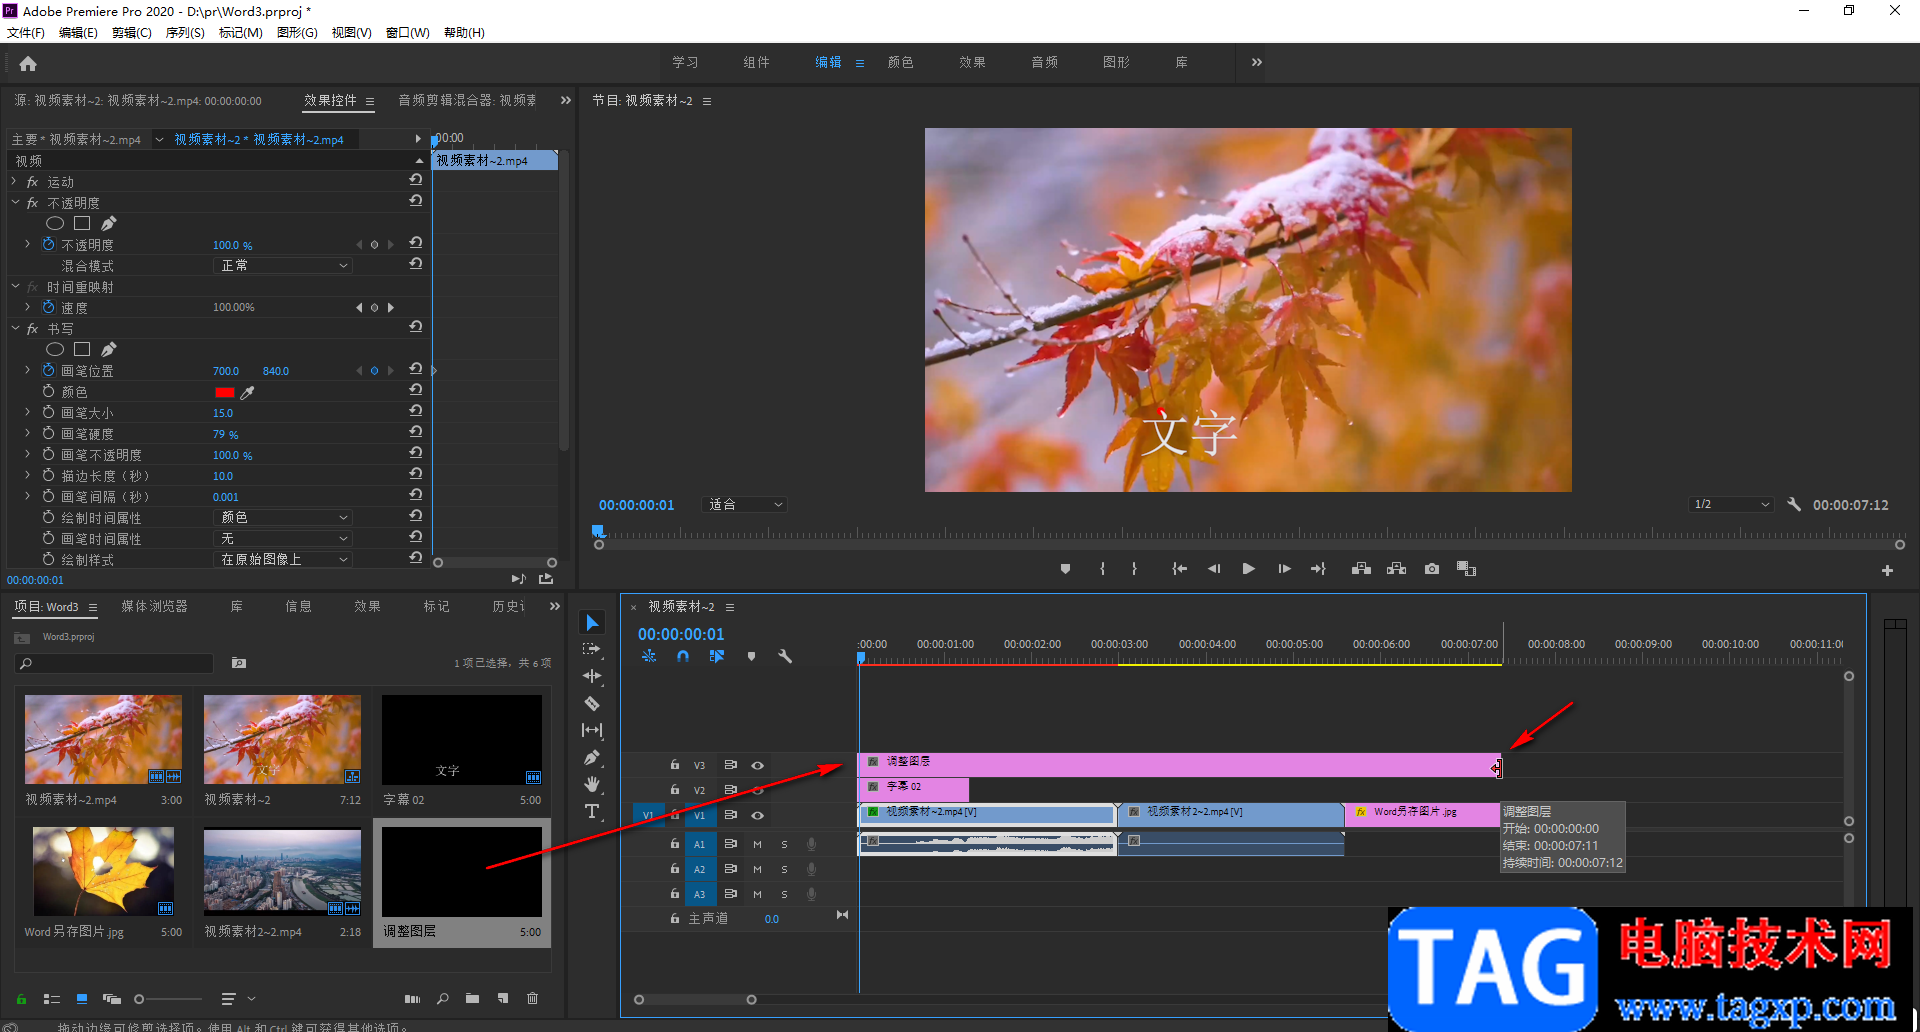Click the project search field
1920x1032 pixels.
click(115, 663)
